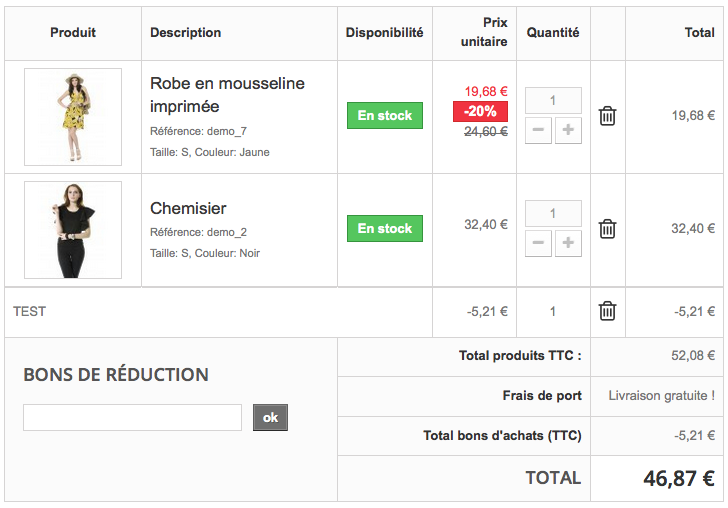
Task: Delete the Robe en mousseline imprimée item
Action: [x=607, y=116]
